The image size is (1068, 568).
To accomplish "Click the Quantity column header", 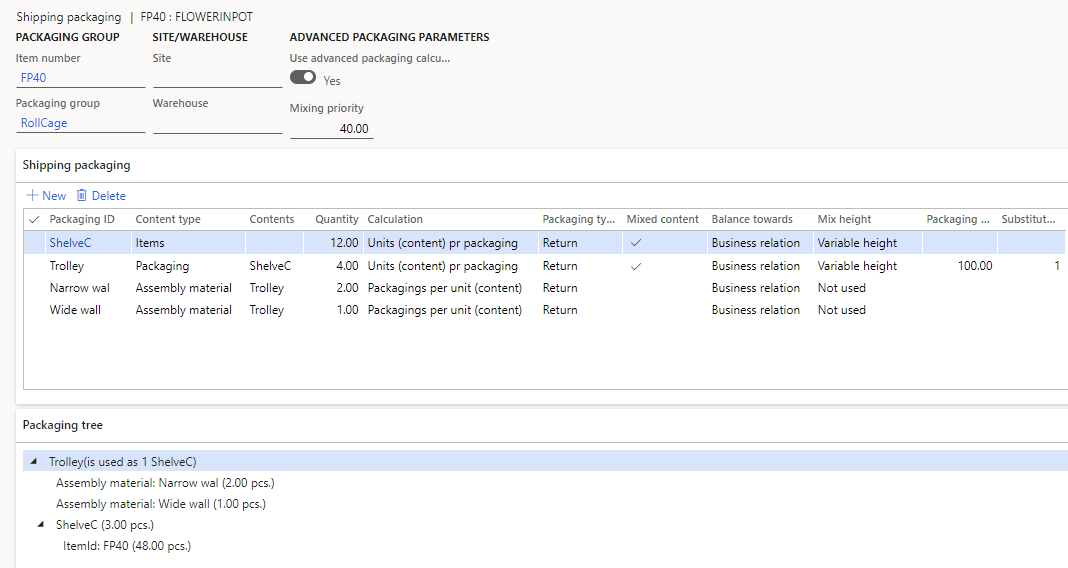I will tap(336, 219).
